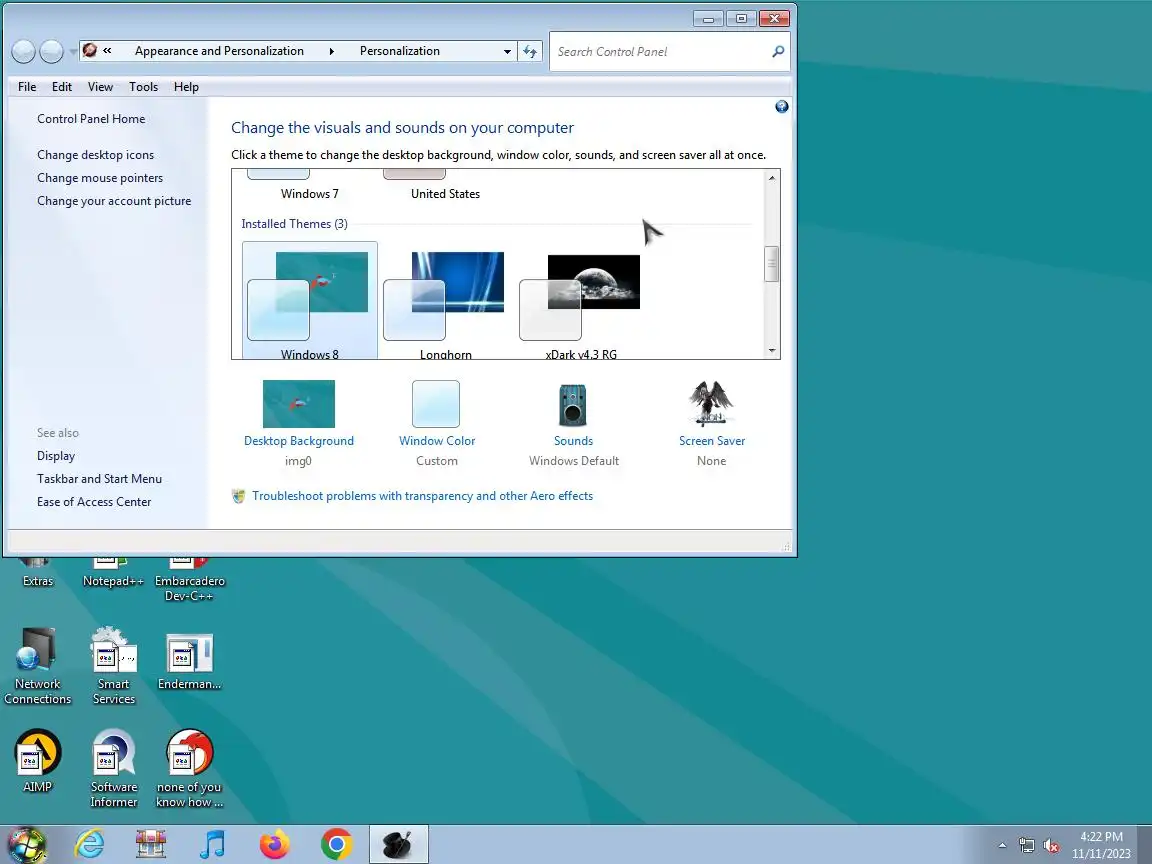Expand the address bar history dropdown arrow
Viewport: 1152px width, 864px height.
pyautogui.click(x=507, y=51)
